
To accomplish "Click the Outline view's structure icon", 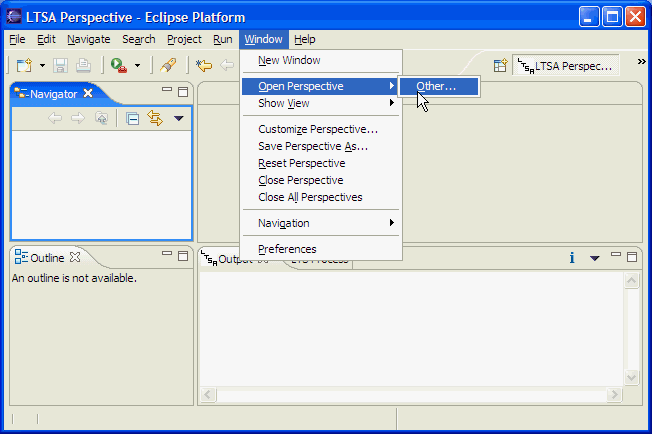I will click(21, 257).
